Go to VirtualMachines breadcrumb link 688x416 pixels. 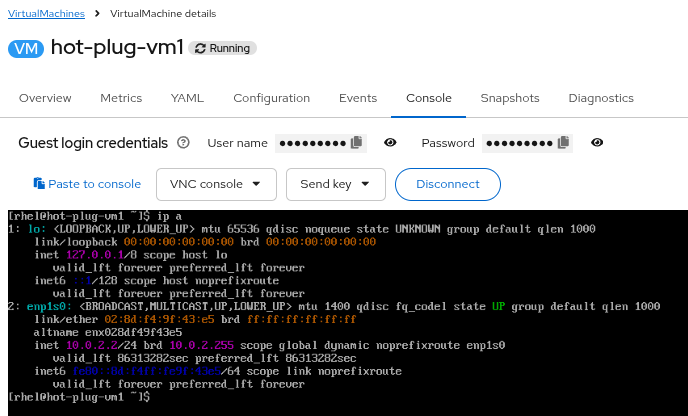pyautogui.click(x=47, y=13)
